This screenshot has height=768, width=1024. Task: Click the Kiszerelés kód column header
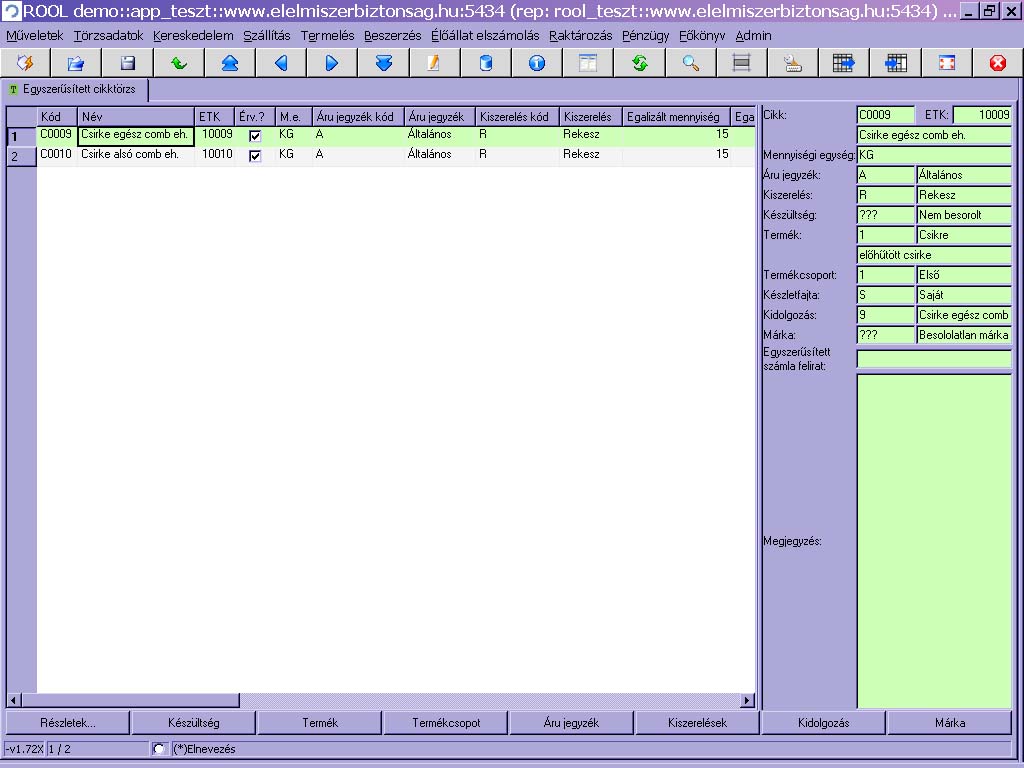(517, 117)
